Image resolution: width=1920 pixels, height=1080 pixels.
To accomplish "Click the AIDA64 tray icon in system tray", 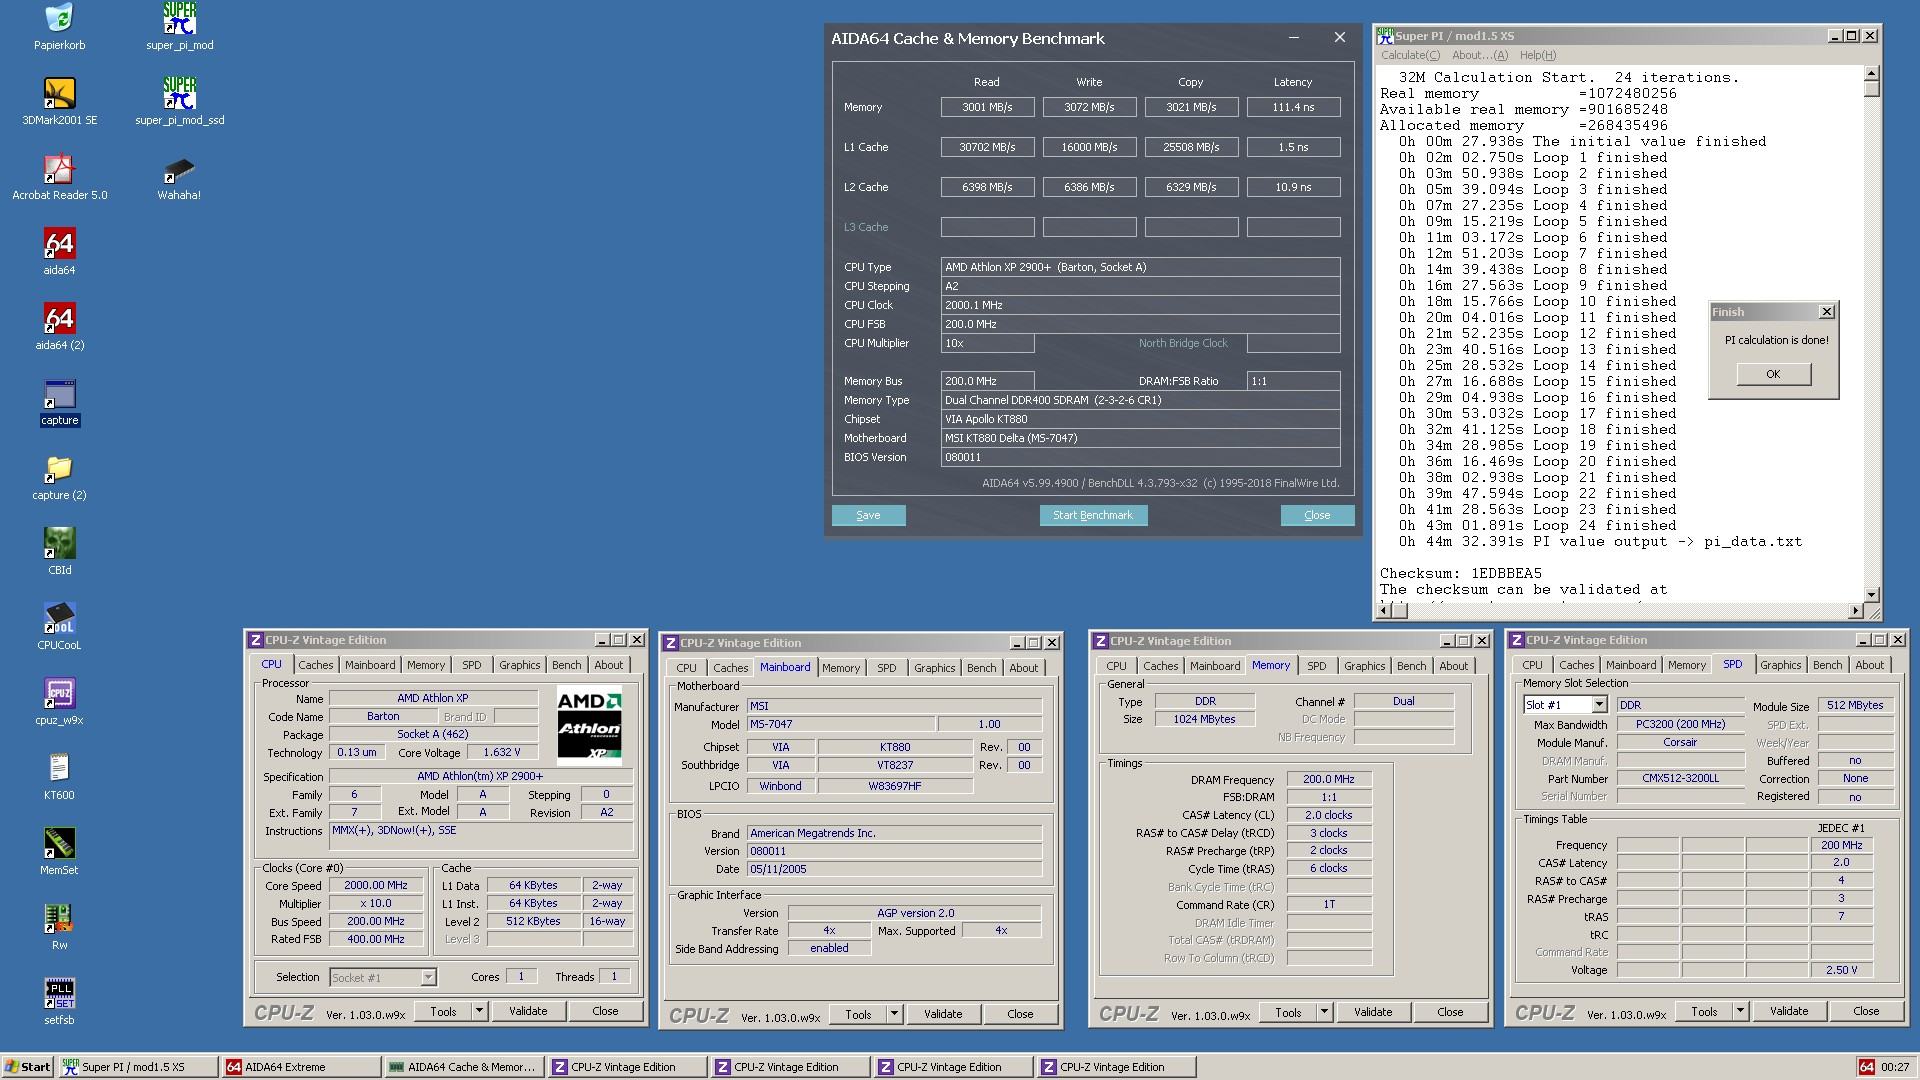I will [x=1866, y=1067].
